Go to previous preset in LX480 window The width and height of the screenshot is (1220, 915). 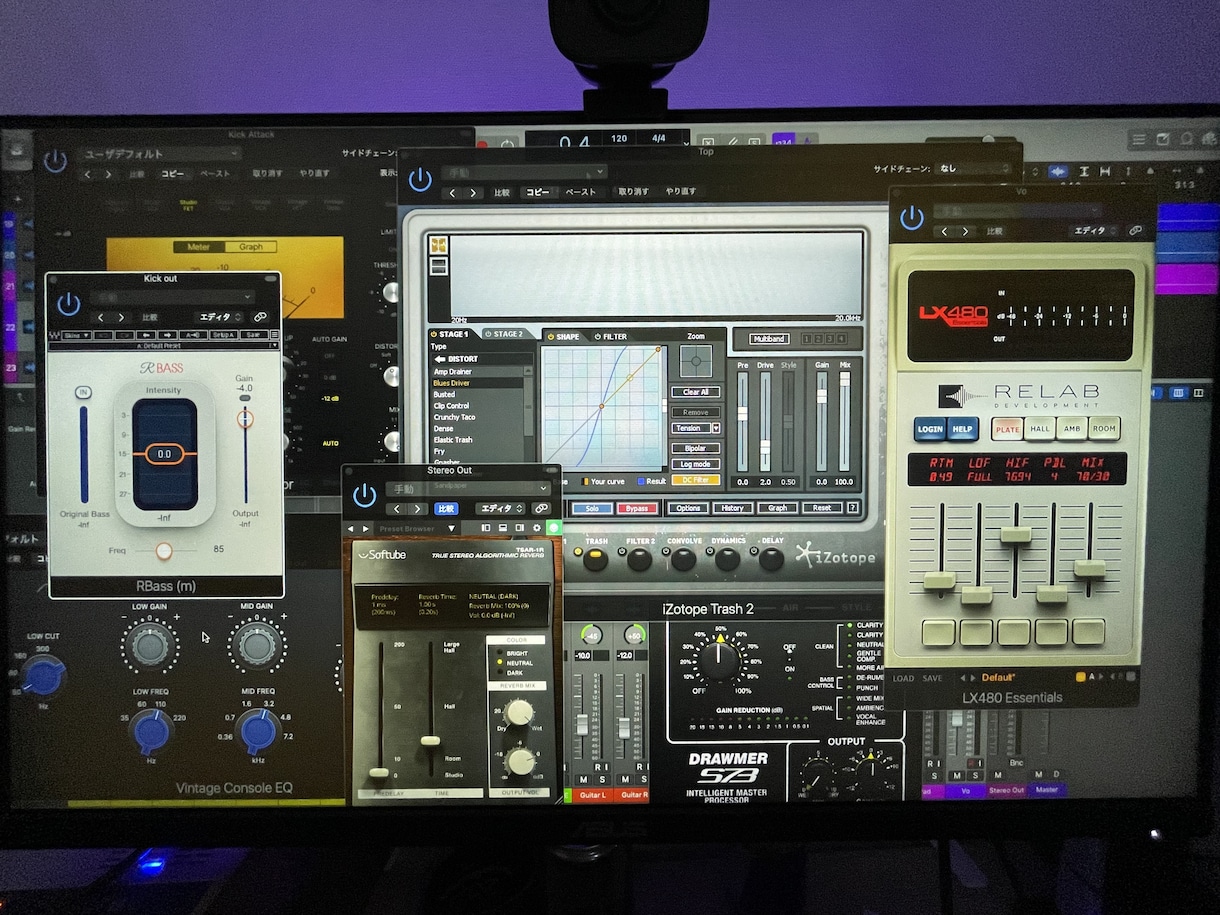(943, 231)
